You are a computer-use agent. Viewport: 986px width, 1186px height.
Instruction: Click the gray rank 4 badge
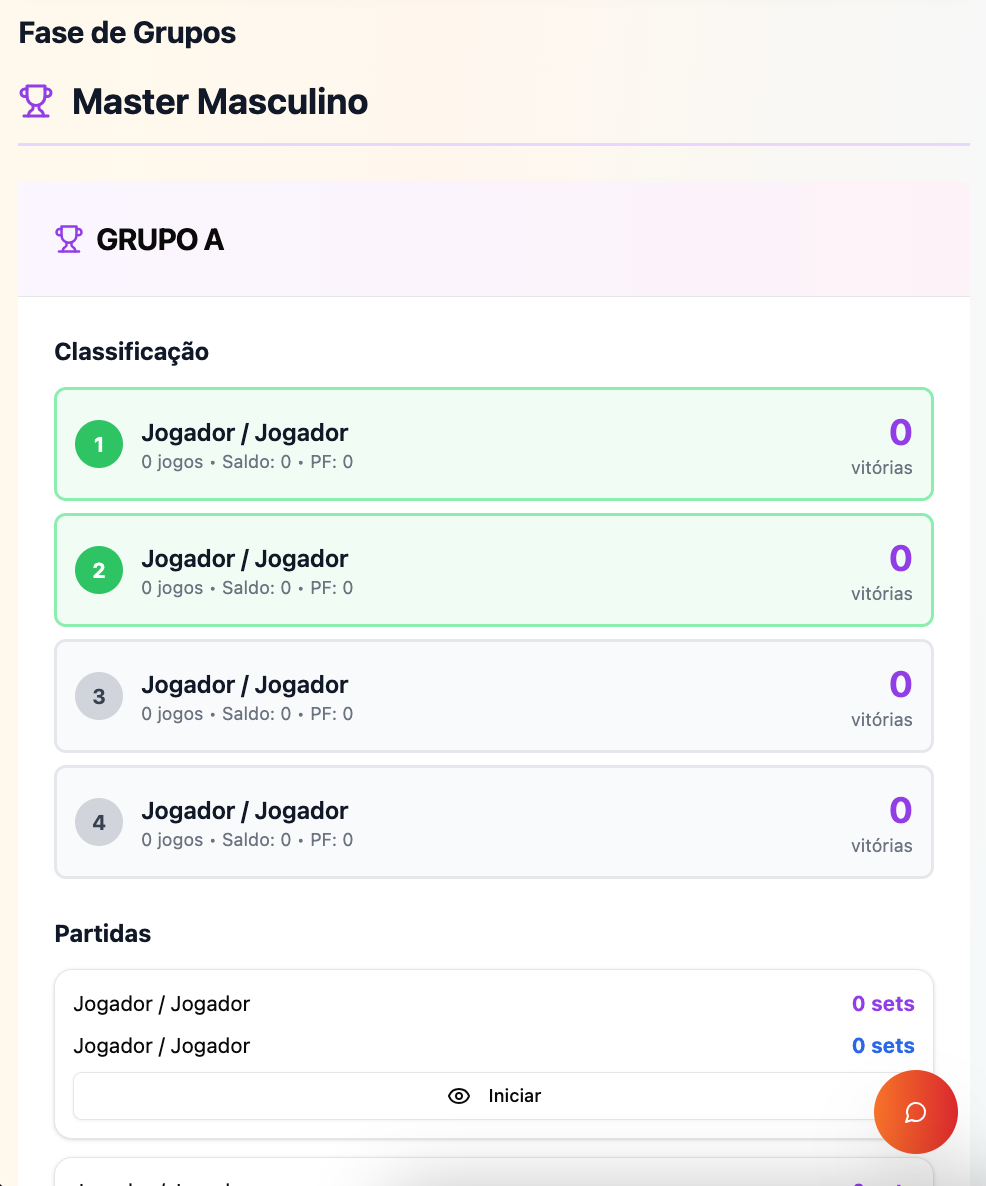point(99,822)
